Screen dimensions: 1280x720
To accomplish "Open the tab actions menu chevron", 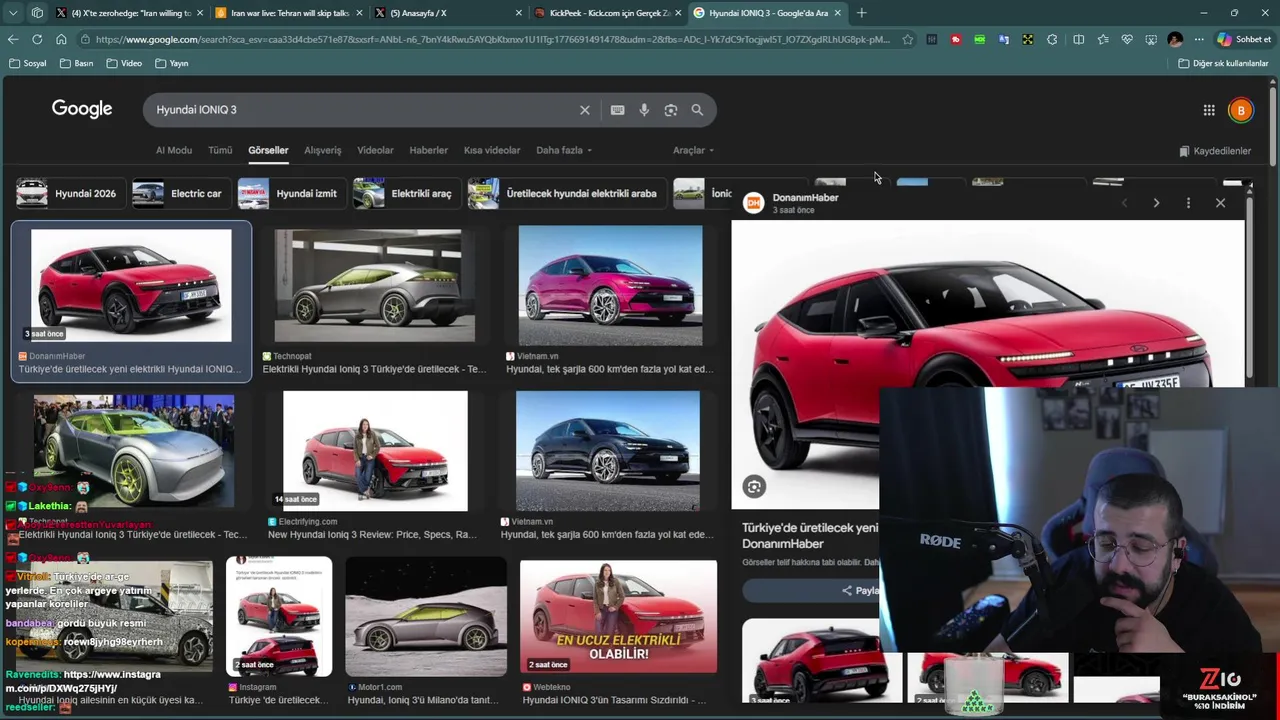I will click(x=13, y=13).
